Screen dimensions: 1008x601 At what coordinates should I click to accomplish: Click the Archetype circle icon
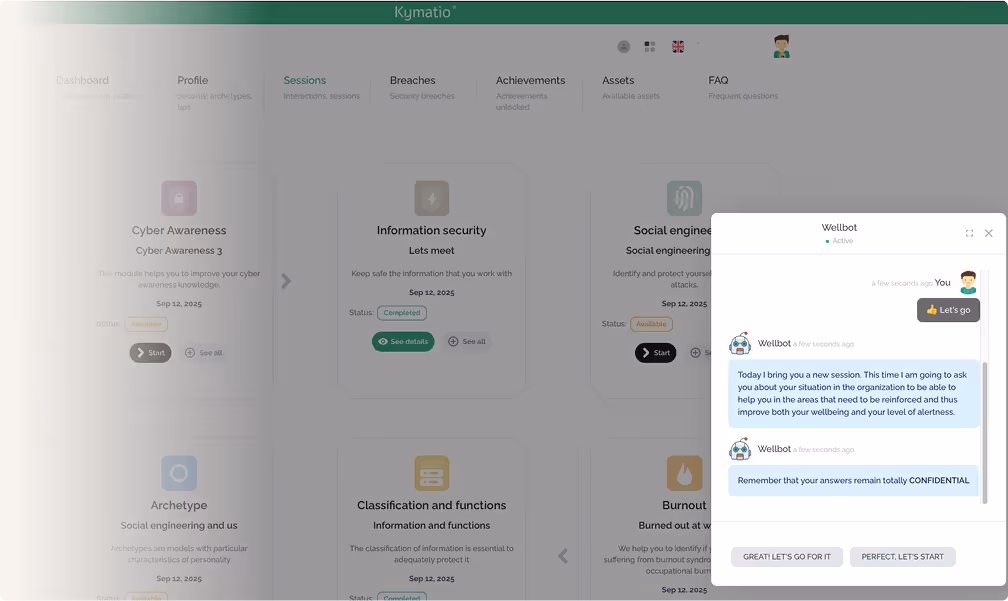point(179,473)
